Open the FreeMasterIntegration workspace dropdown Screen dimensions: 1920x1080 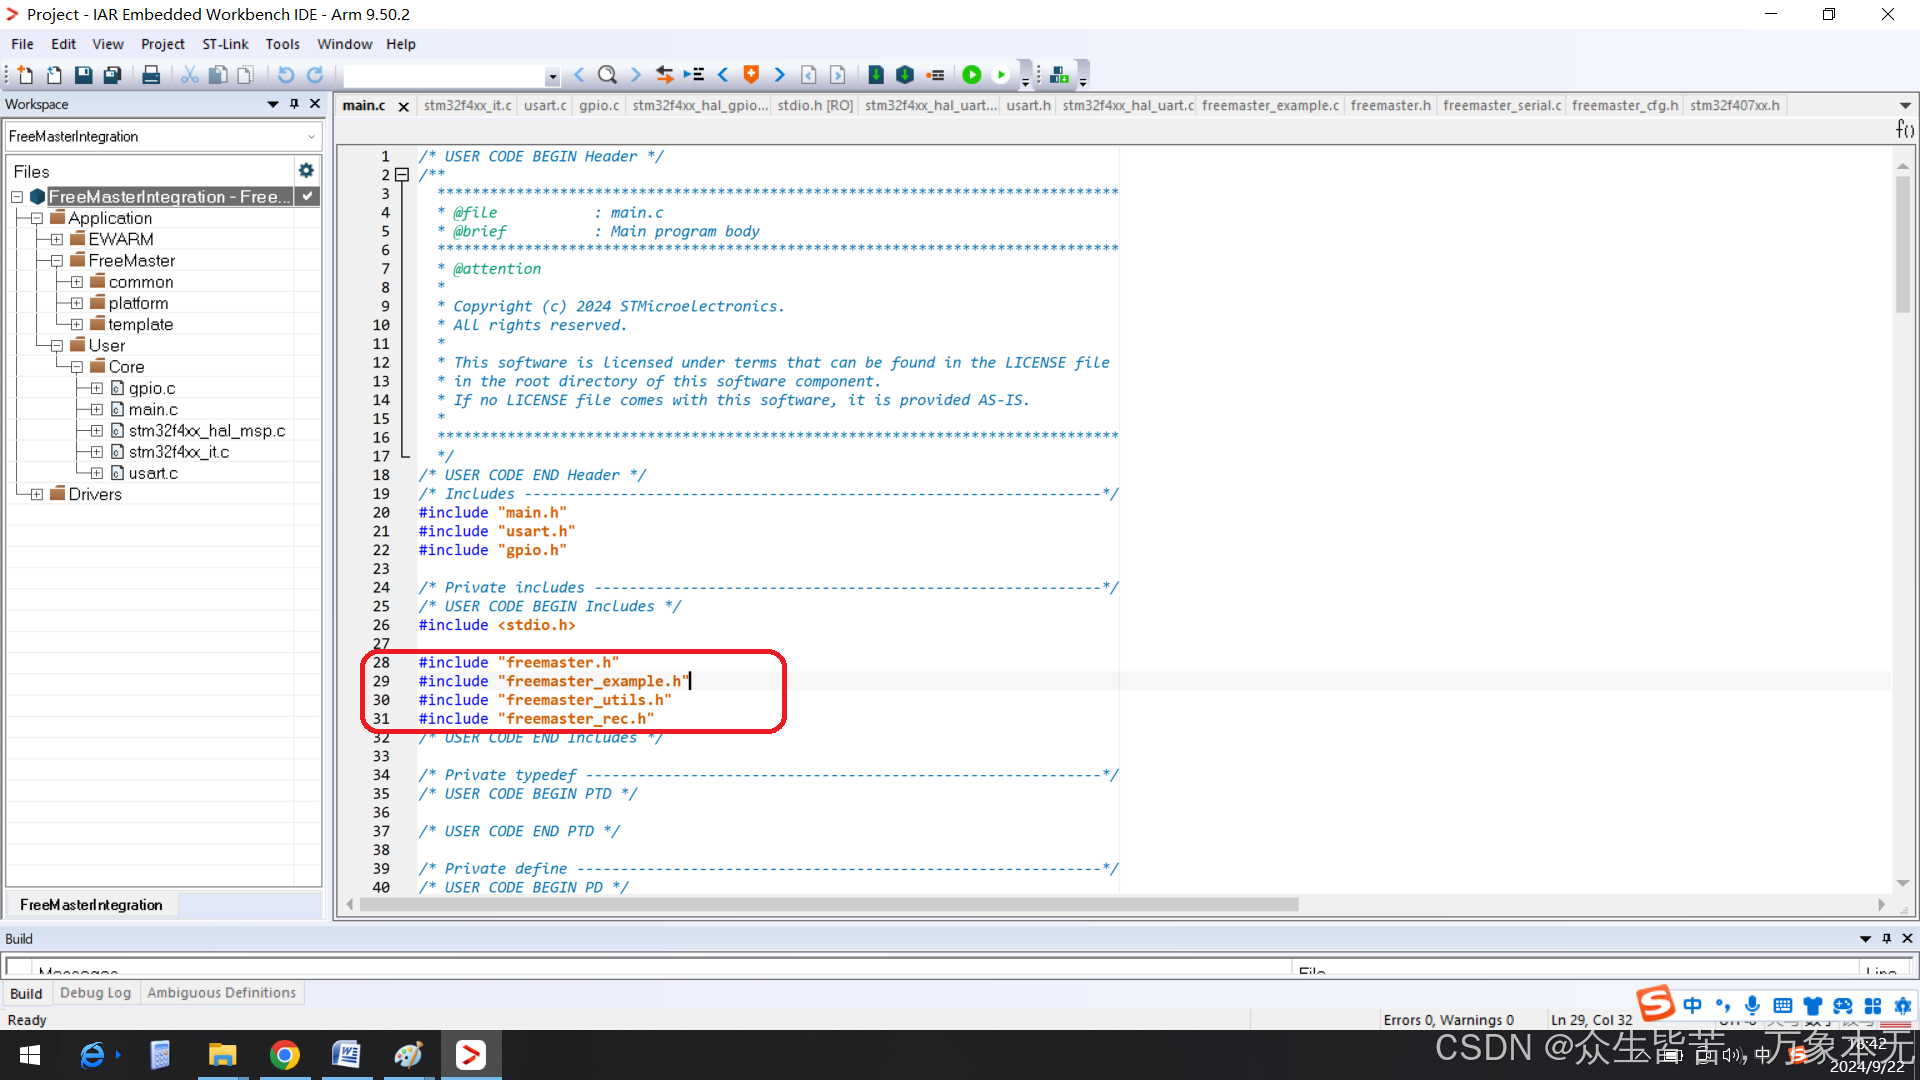point(311,136)
